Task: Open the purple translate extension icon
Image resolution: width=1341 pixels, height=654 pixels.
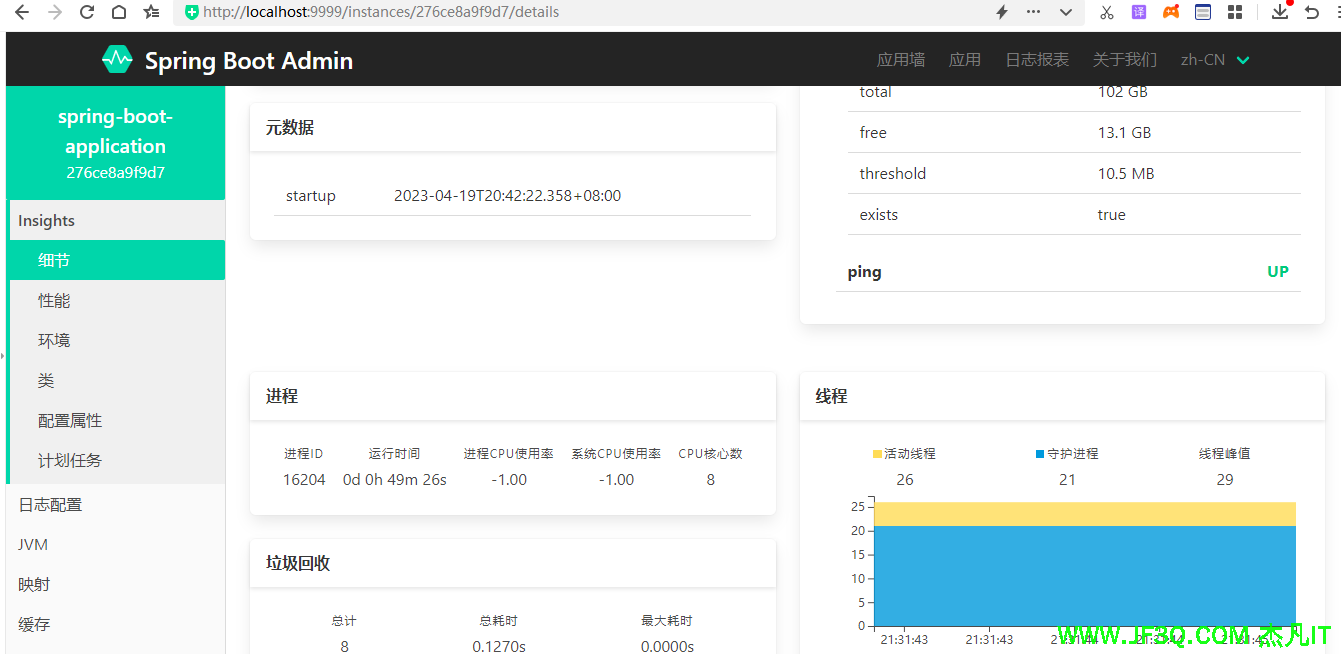Action: tap(1139, 12)
